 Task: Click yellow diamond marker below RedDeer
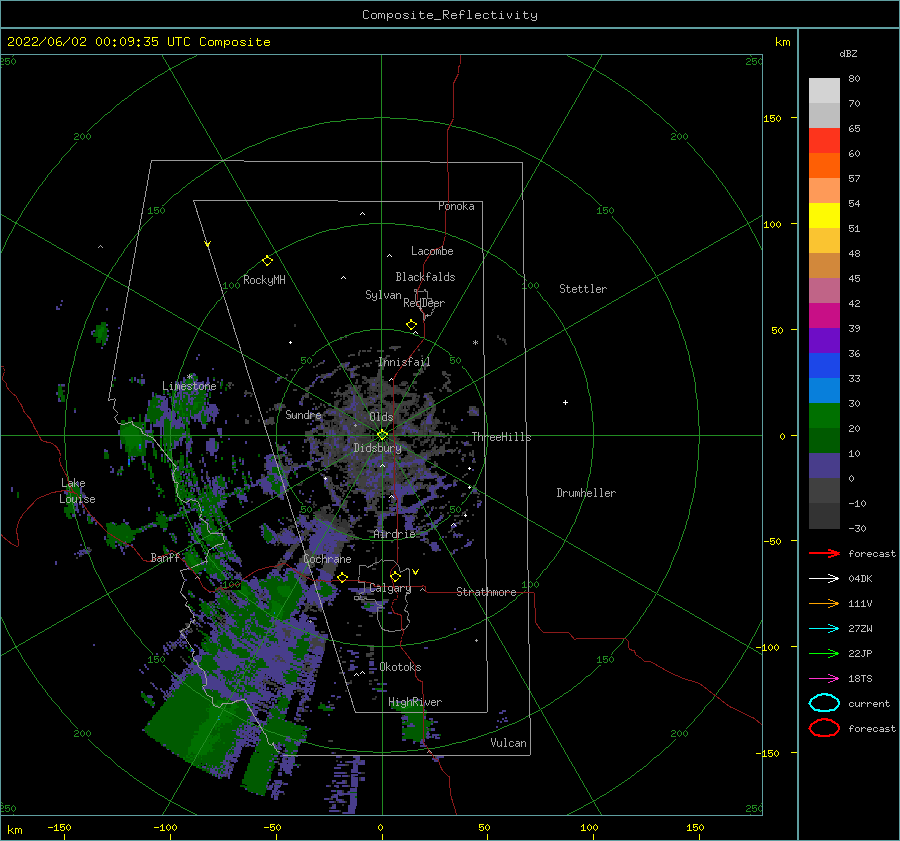(x=412, y=325)
